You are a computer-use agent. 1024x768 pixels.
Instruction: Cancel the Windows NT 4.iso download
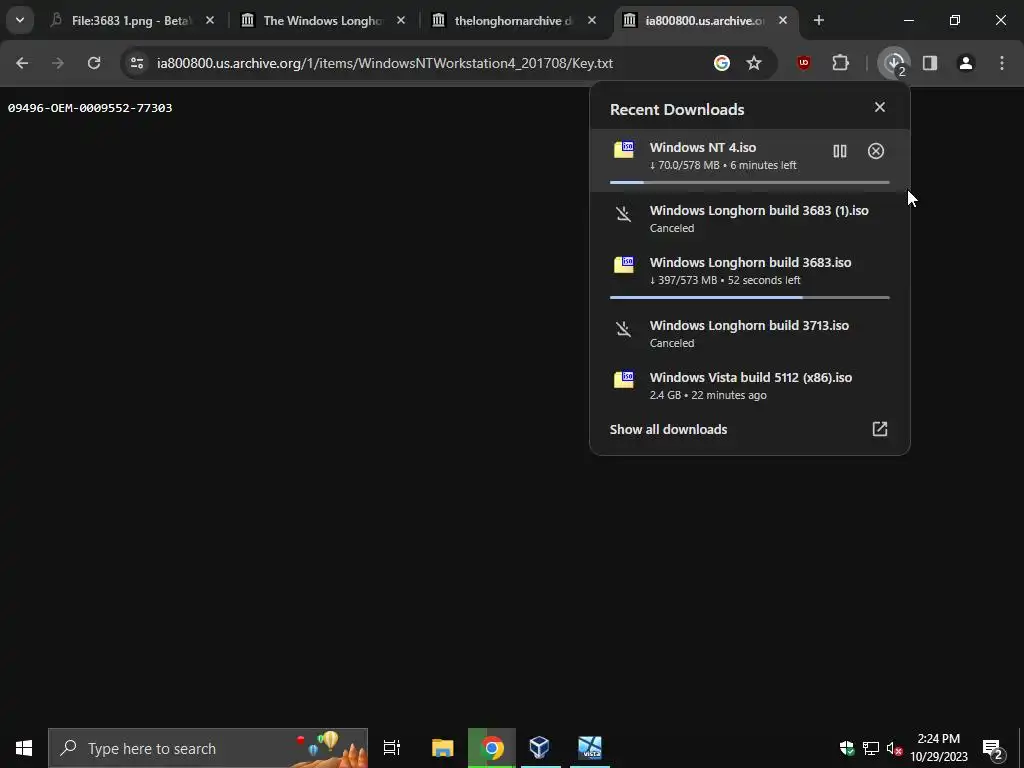(x=876, y=152)
